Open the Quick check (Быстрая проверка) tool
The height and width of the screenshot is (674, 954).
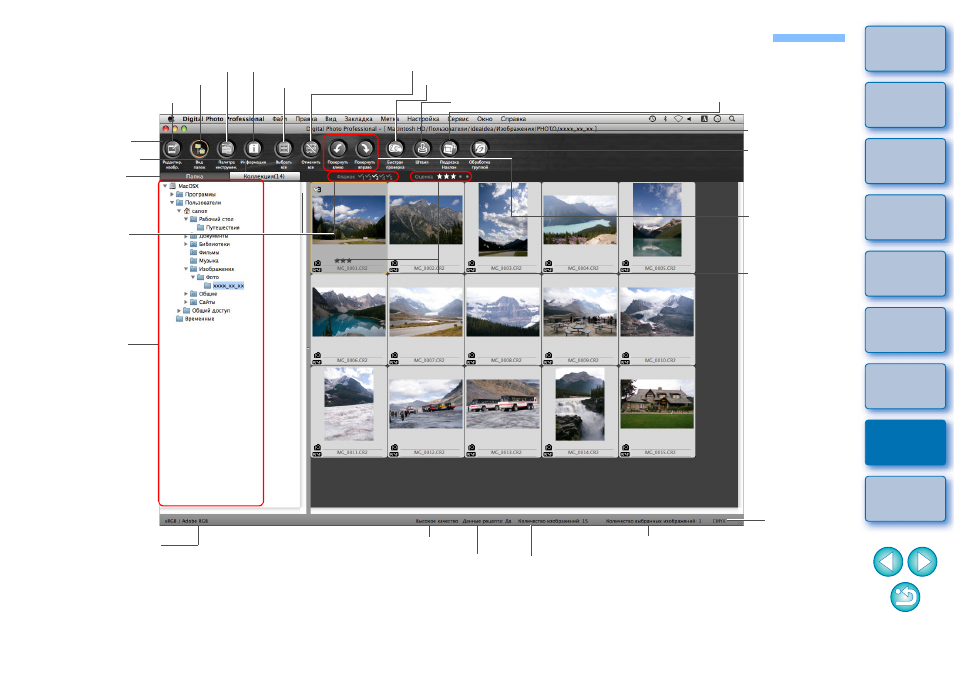[395, 148]
